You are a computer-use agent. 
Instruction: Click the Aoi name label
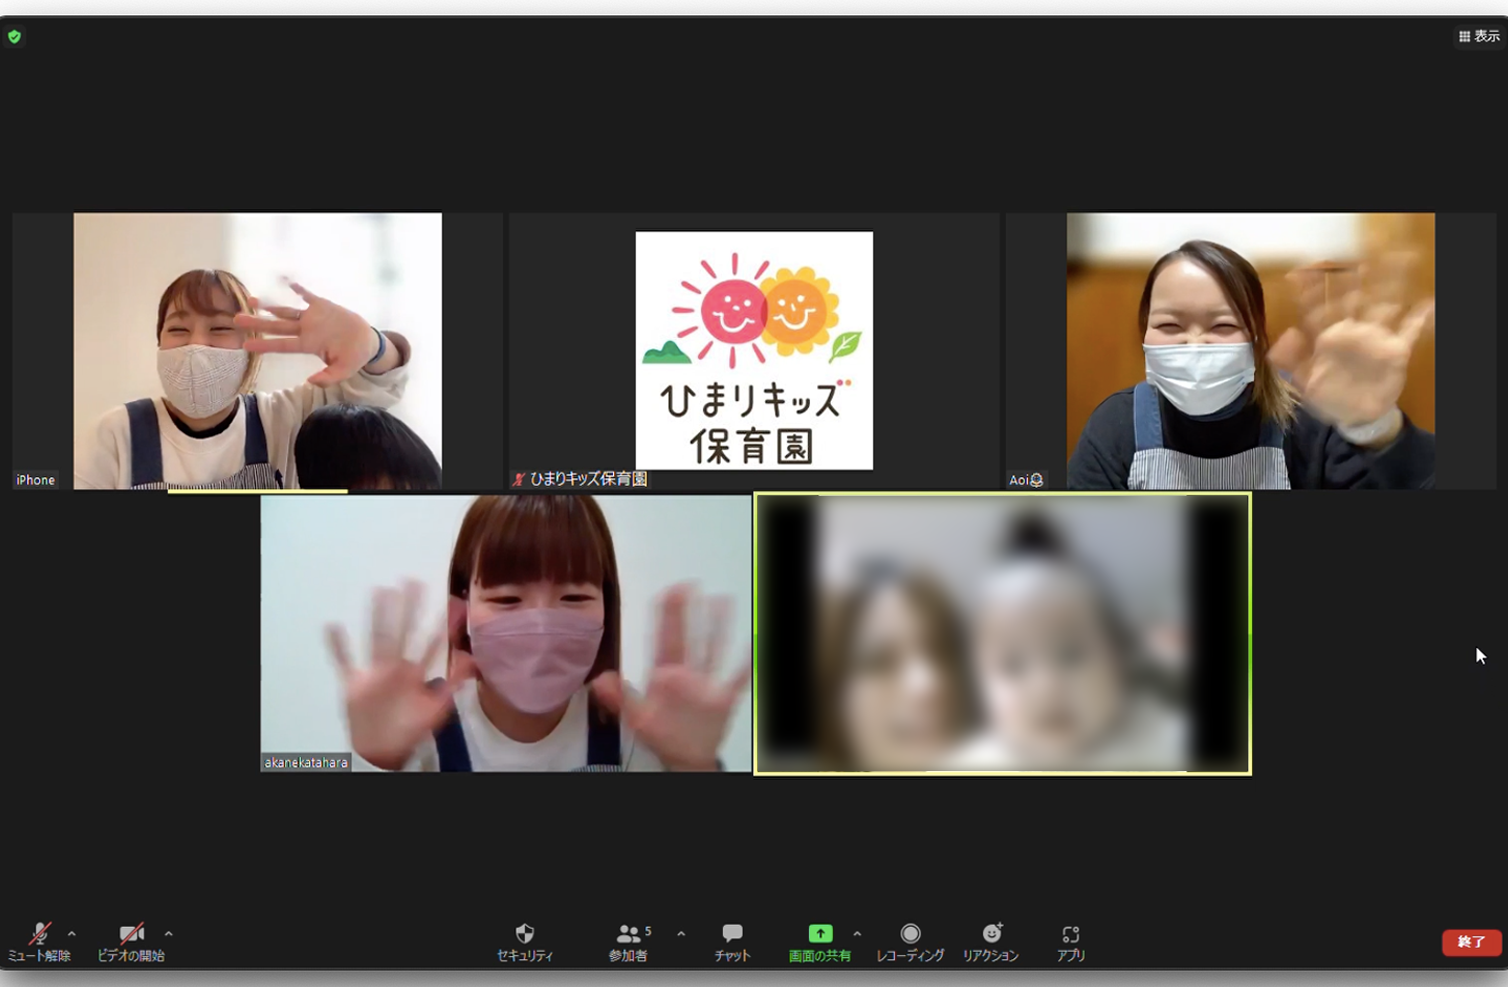[1026, 480]
